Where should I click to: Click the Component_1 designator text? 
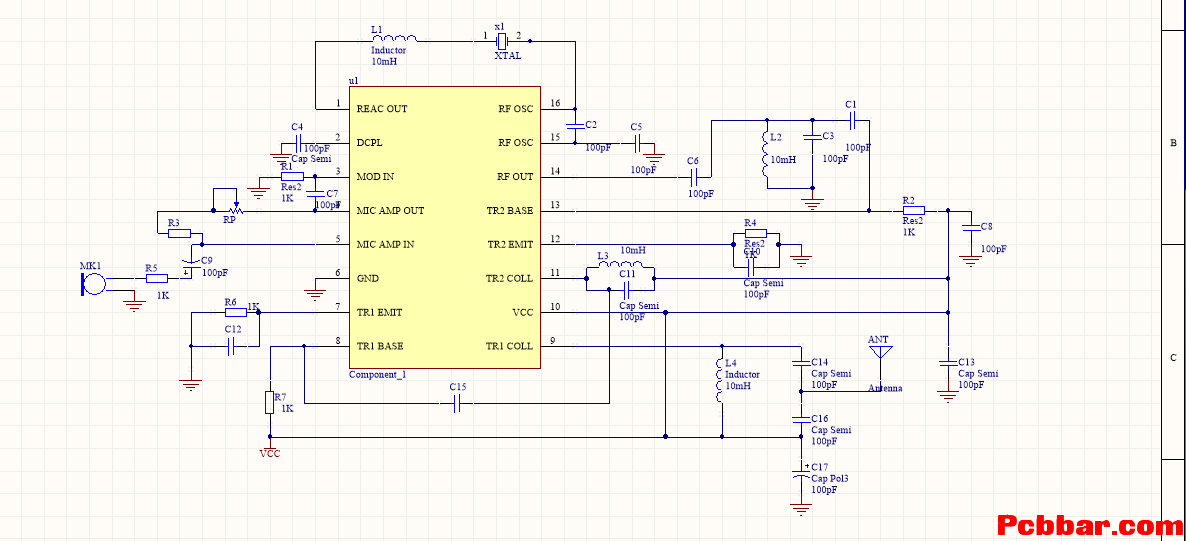(x=377, y=375)
